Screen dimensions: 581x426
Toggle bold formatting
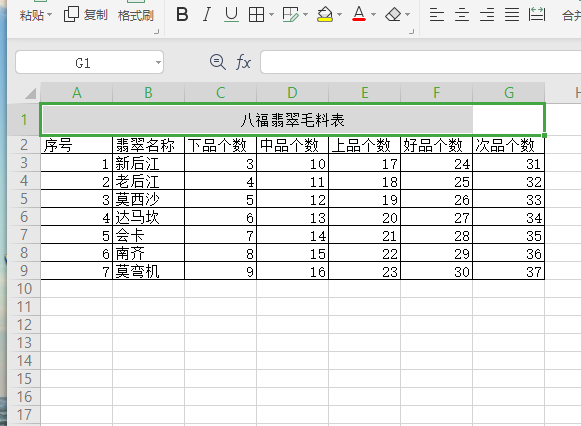pos(182,15)
